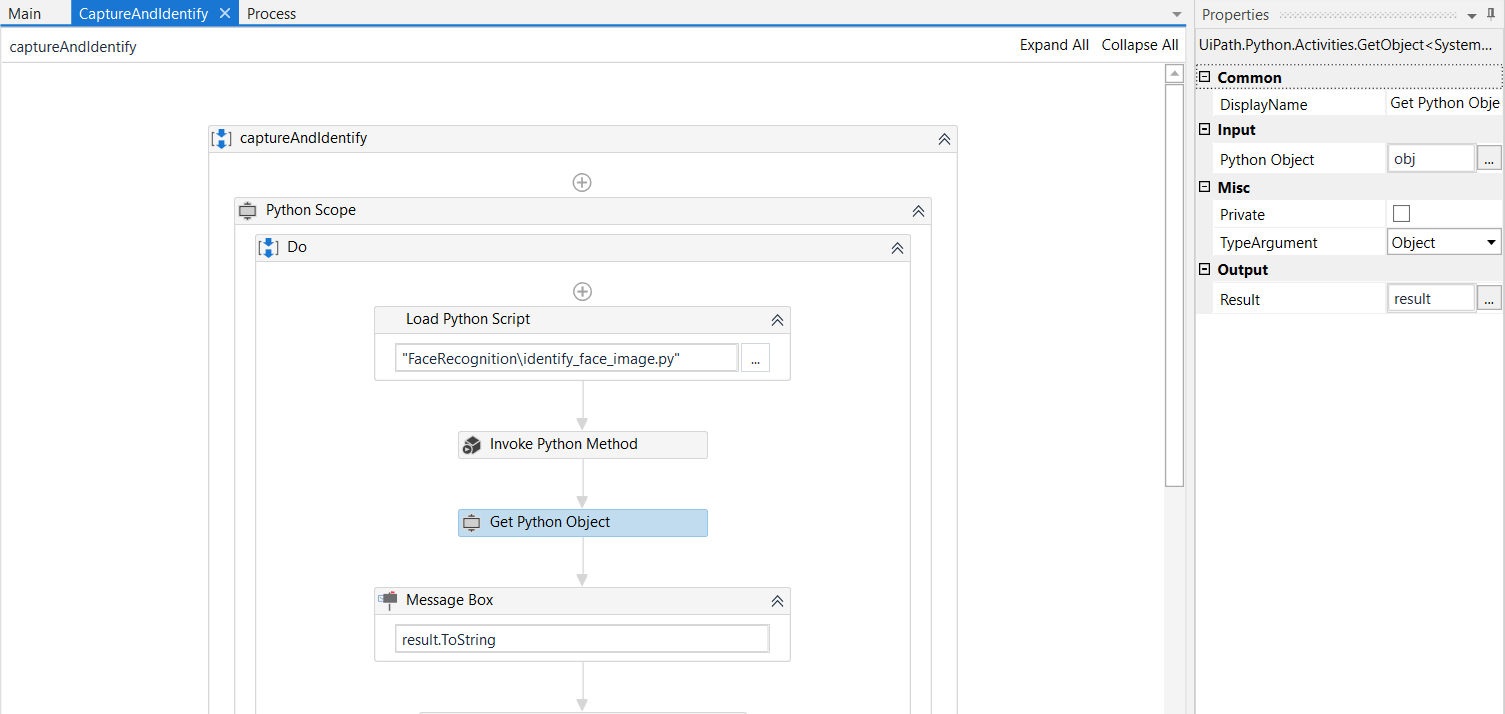Click the Do sequence icon

pyautogui.click(x=268, y=247)
